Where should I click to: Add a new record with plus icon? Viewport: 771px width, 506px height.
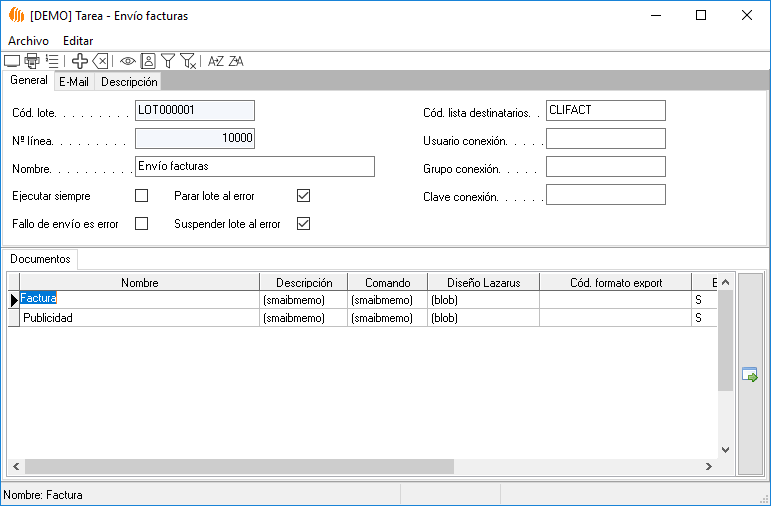click(x=80, y=61)
